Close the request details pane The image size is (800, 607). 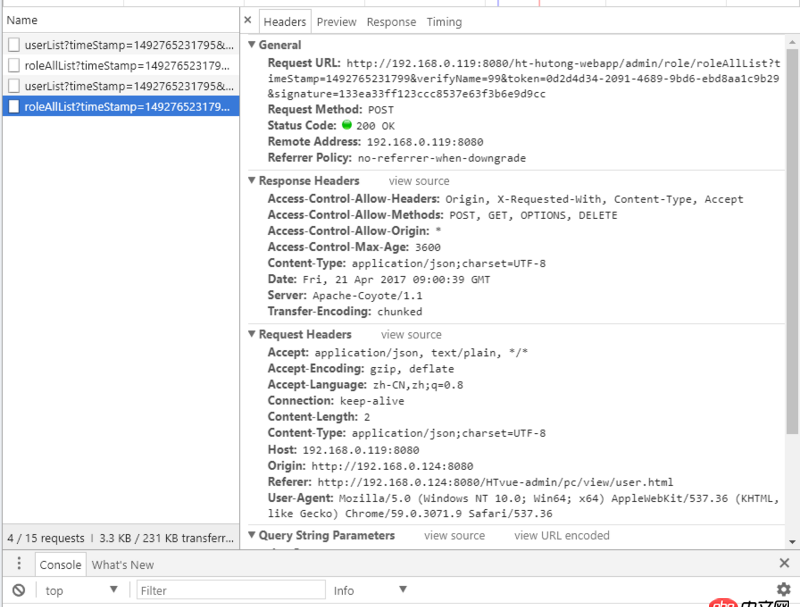click(247, 19)
